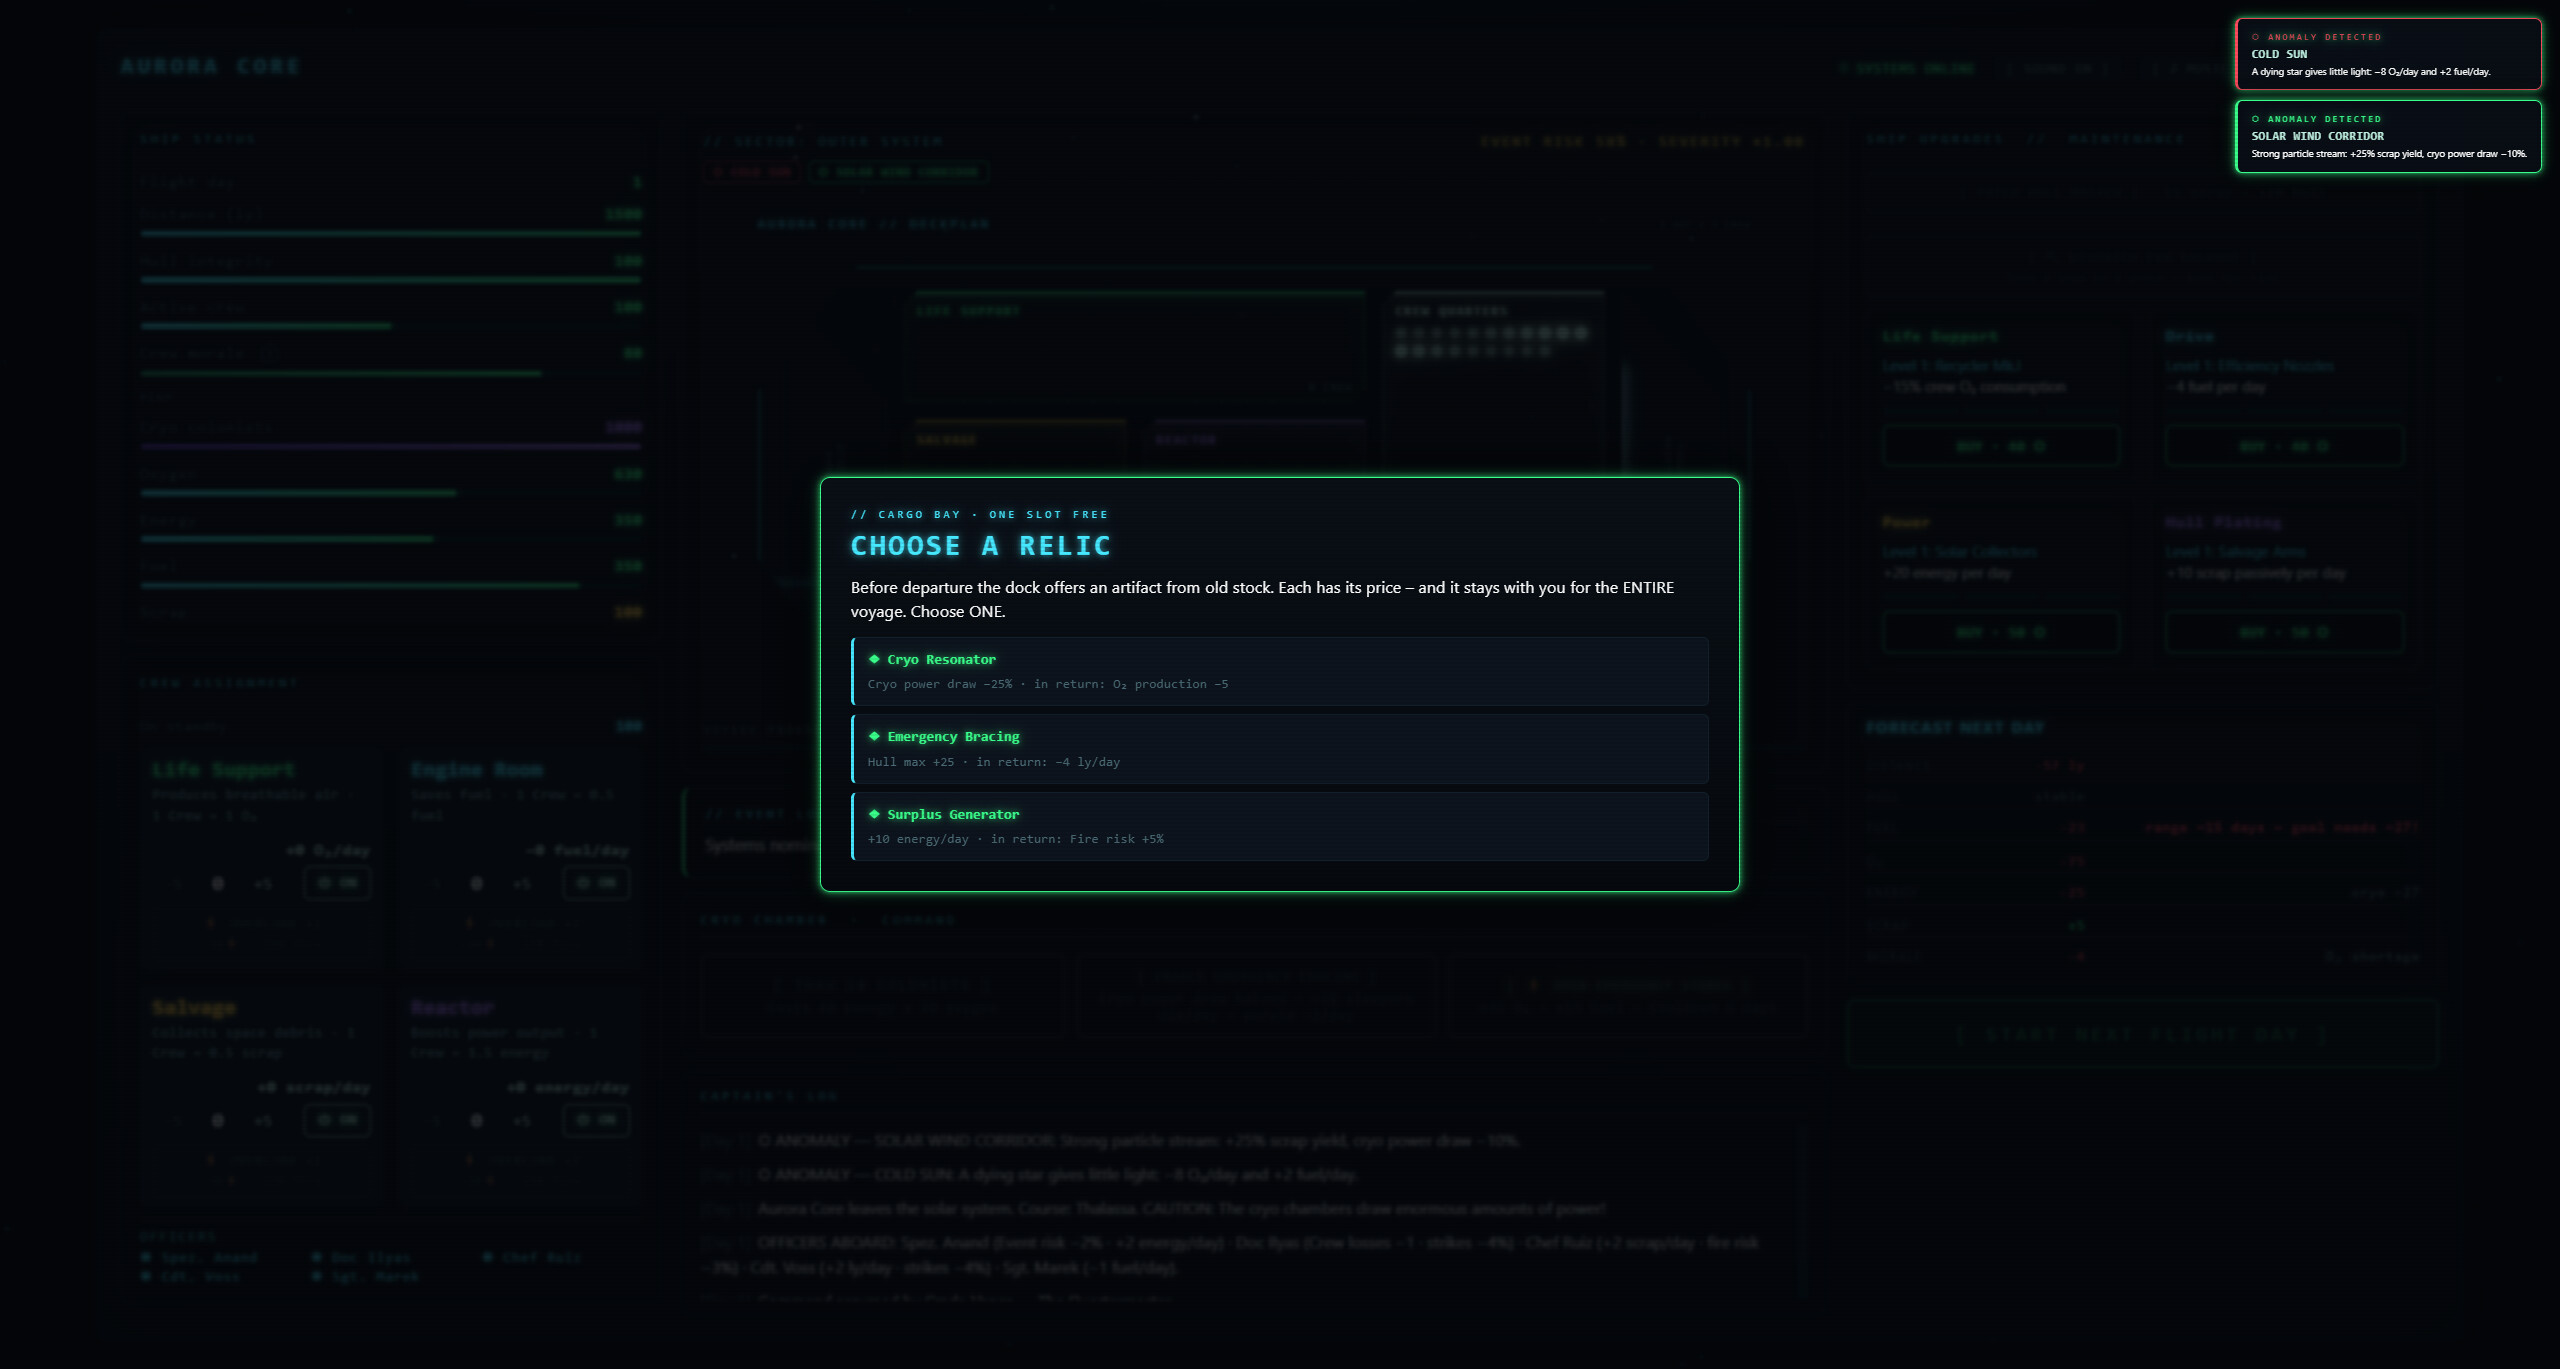Screen dimensions: 2560x1369
Task: Click the AURORA CORE title behind the dialog
Action: [210, 67]
